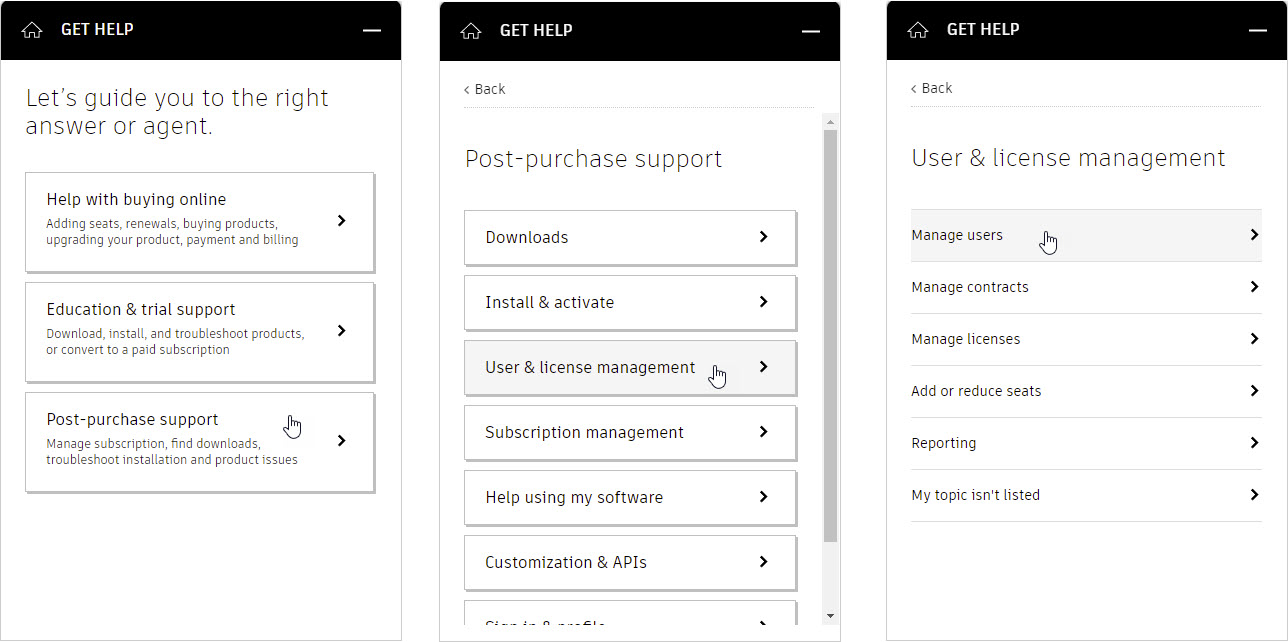Click 'Post-purchase support' heading text

(594, 159)
